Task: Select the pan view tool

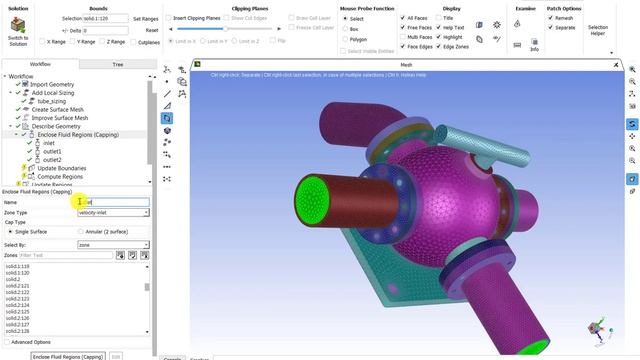Action: pos(632,136)
